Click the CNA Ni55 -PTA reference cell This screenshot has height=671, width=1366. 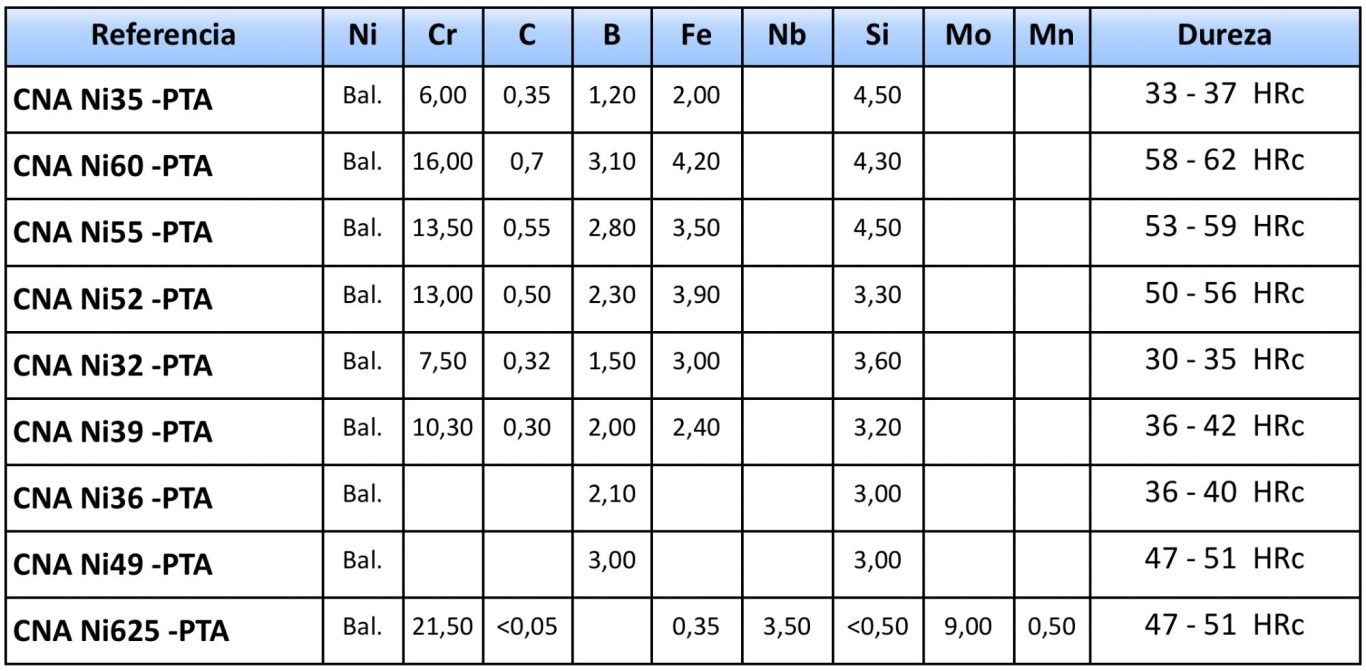(164, 231)
